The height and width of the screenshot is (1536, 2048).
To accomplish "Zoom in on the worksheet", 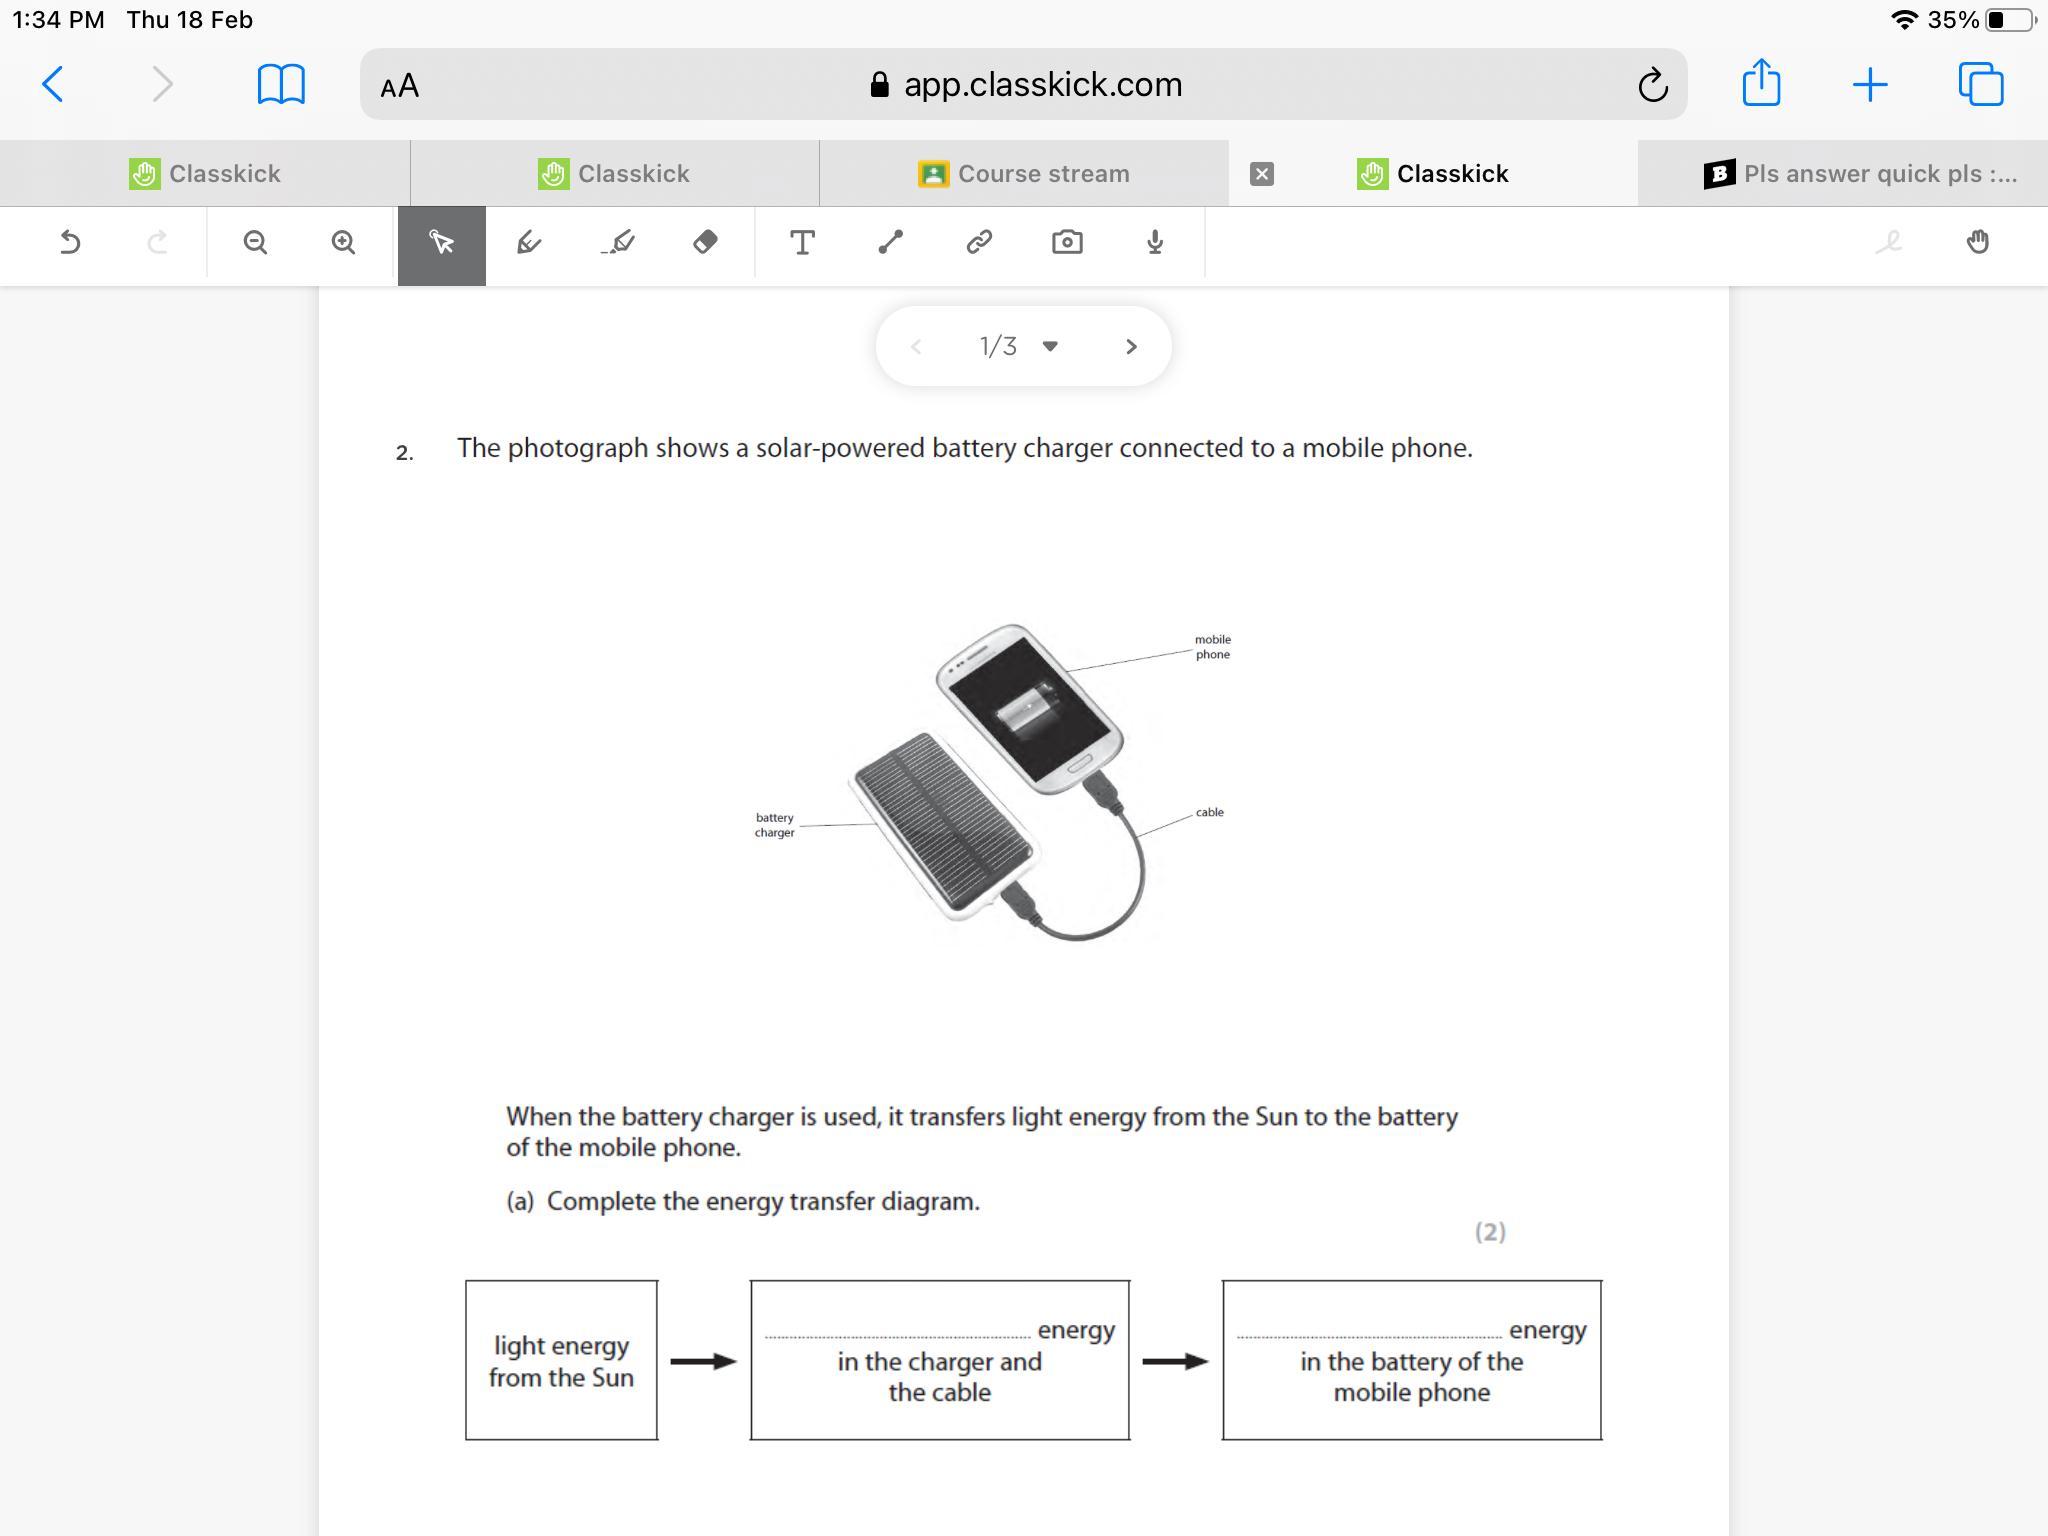I will [343, 243].
